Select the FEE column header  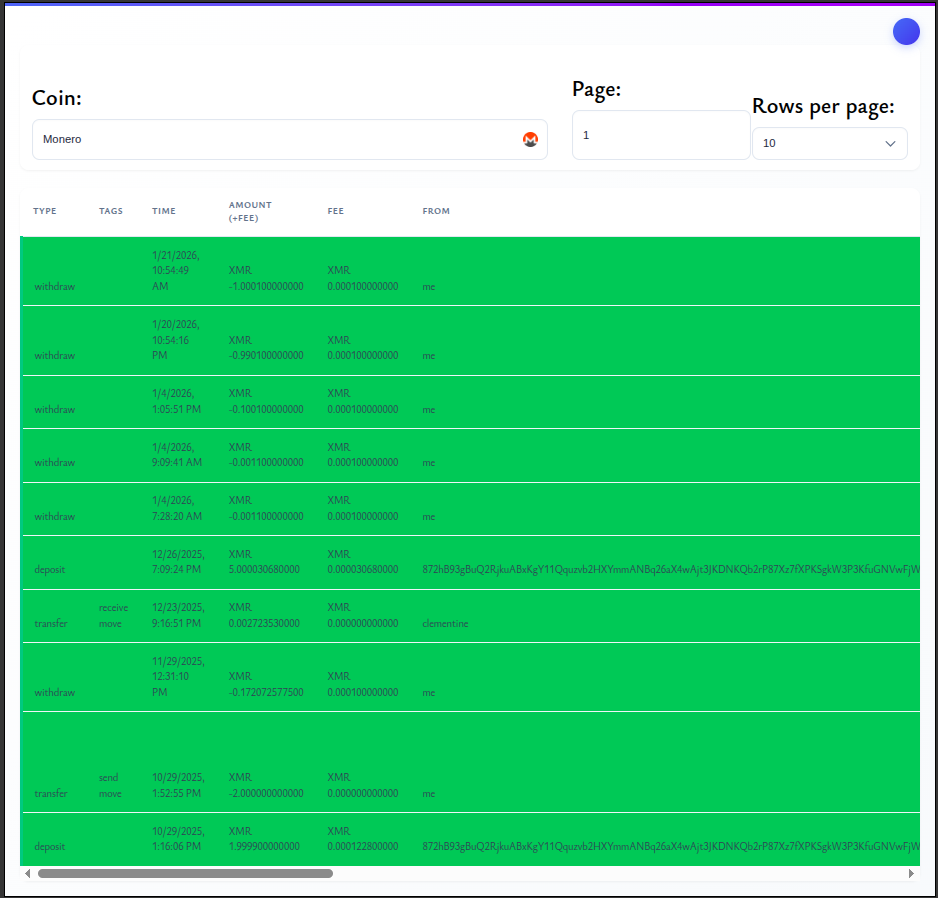336,211
